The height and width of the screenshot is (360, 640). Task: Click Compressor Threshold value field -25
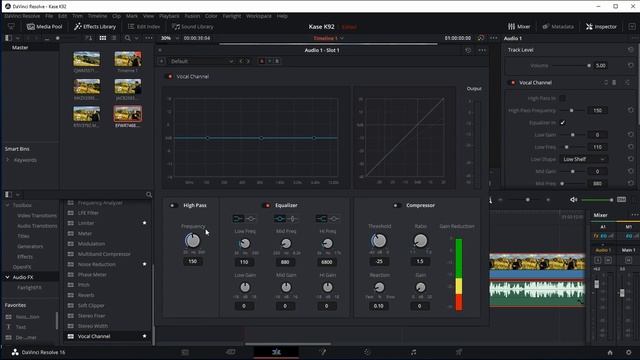click(x=379, y=261)
